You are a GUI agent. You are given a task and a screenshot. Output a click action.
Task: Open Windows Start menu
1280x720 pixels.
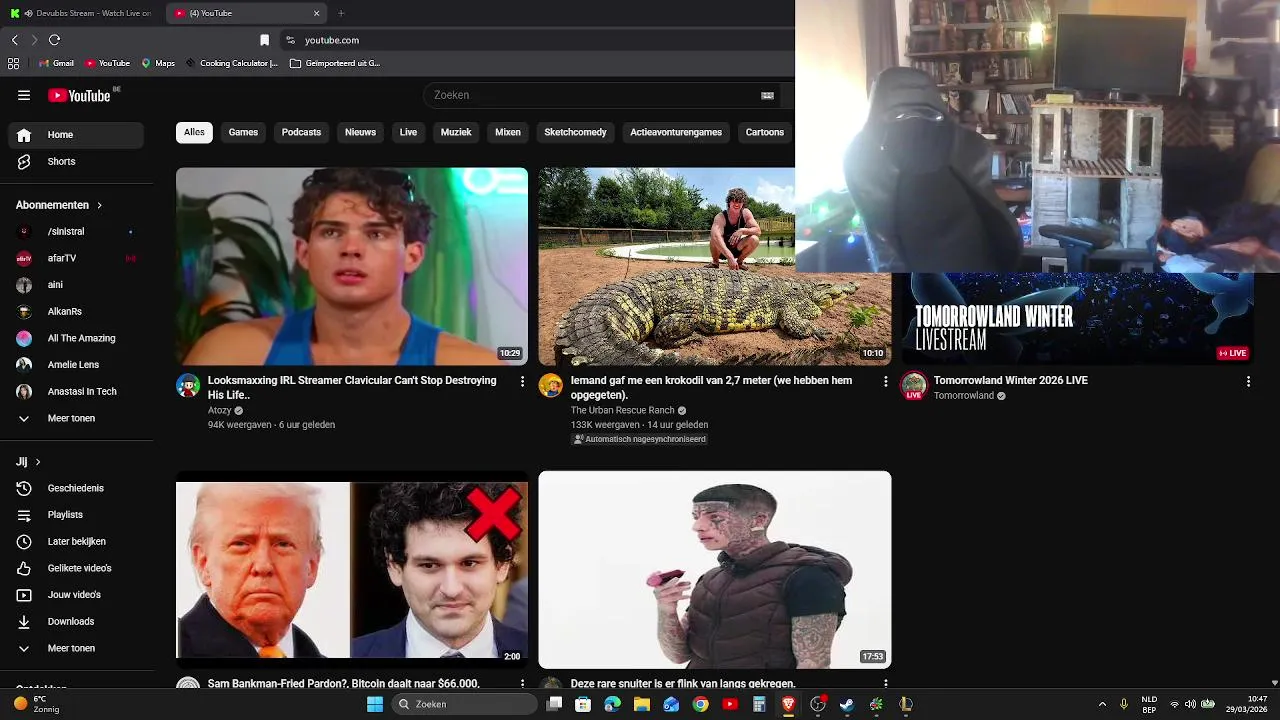[x=375, y=704]
